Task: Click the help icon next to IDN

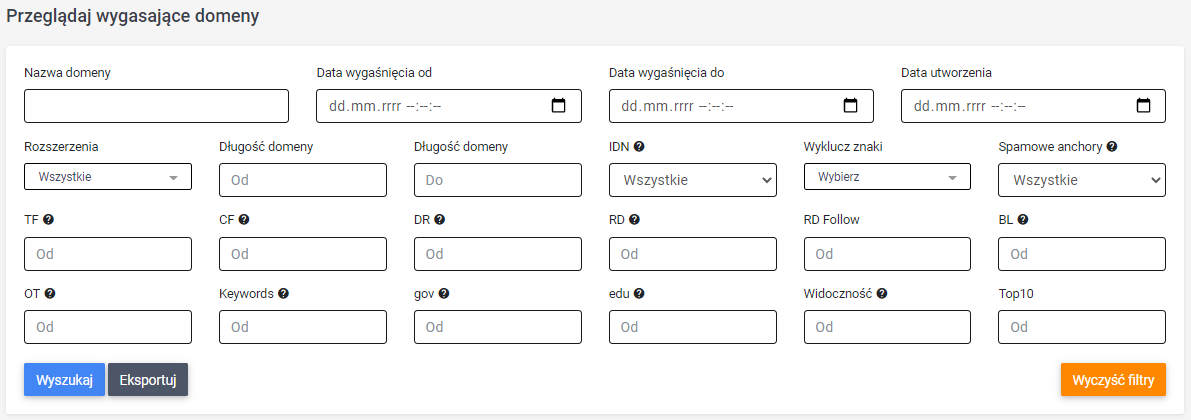Action: click(640, 147)
